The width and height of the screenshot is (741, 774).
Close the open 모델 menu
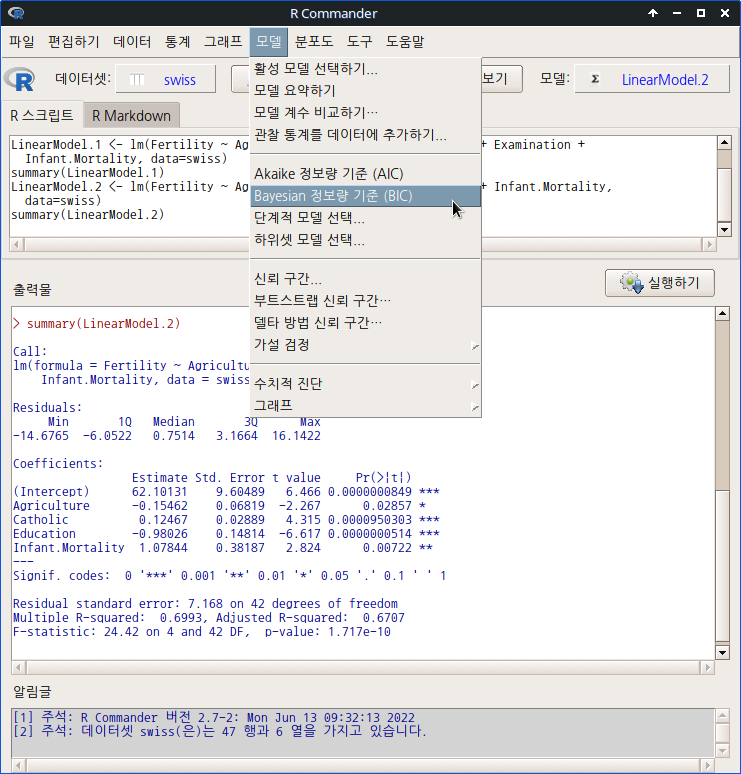click(269, 41)
